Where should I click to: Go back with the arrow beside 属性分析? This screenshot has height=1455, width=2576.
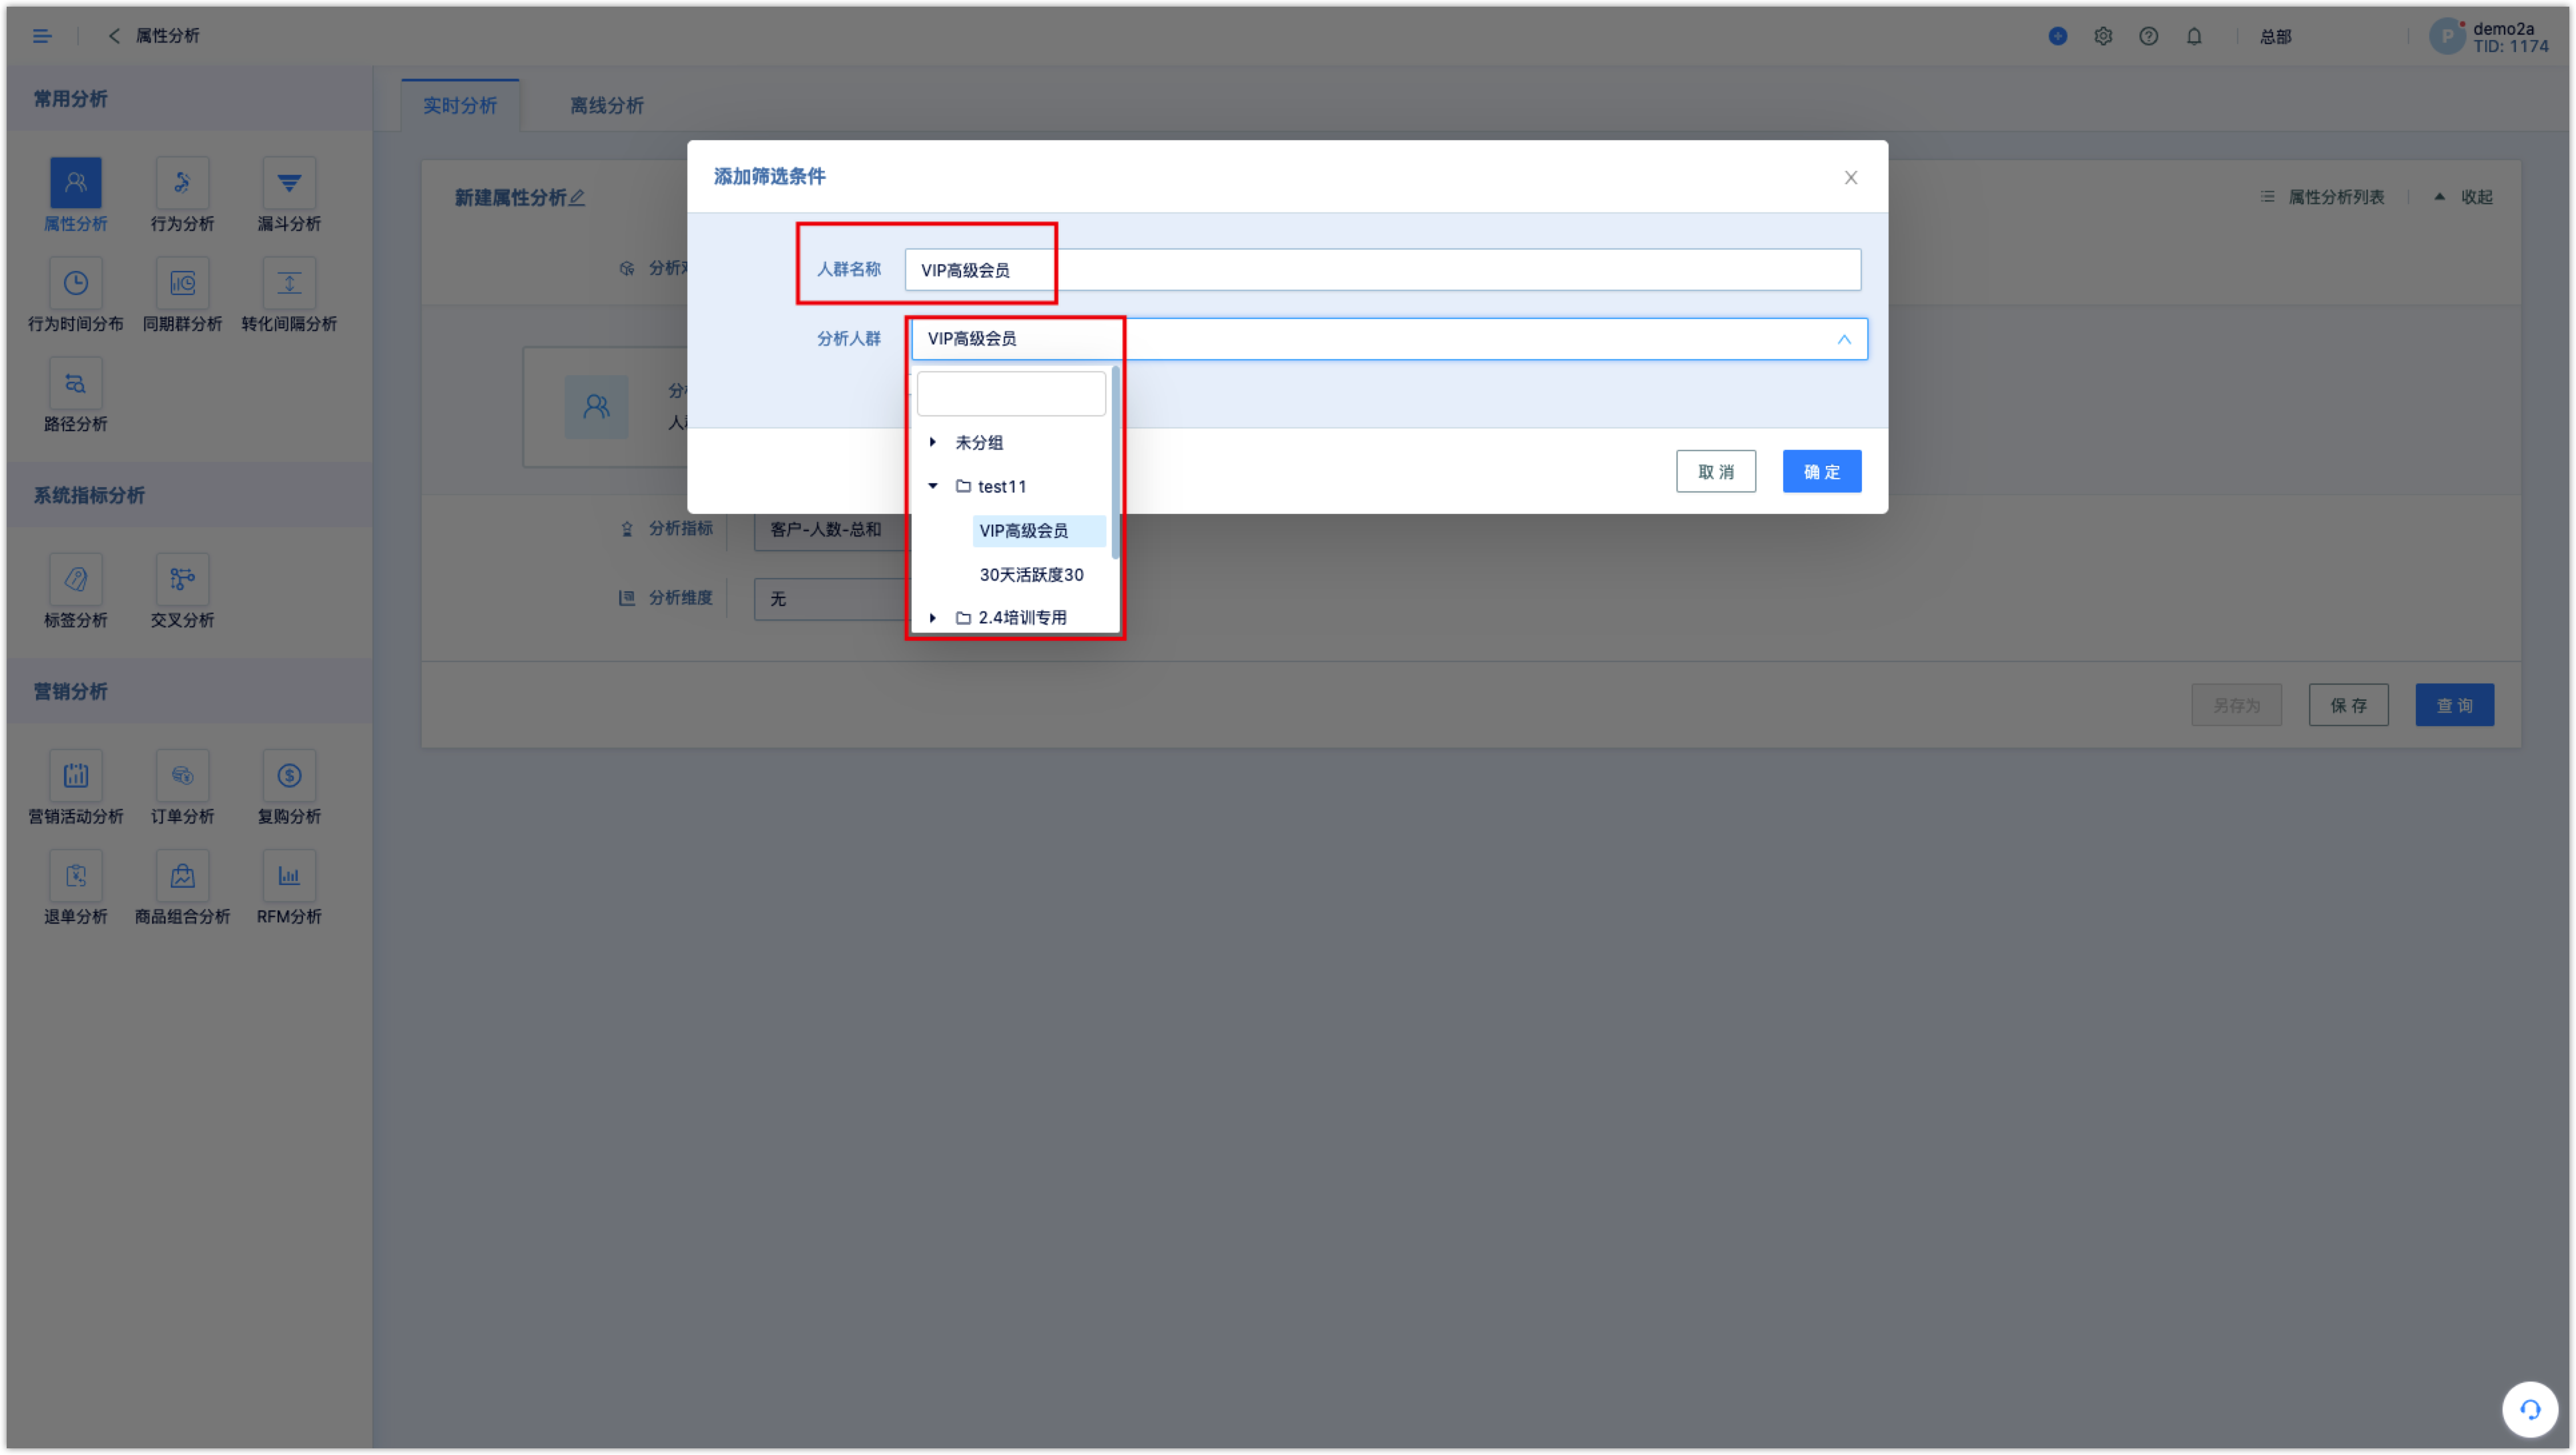[114, 36]
